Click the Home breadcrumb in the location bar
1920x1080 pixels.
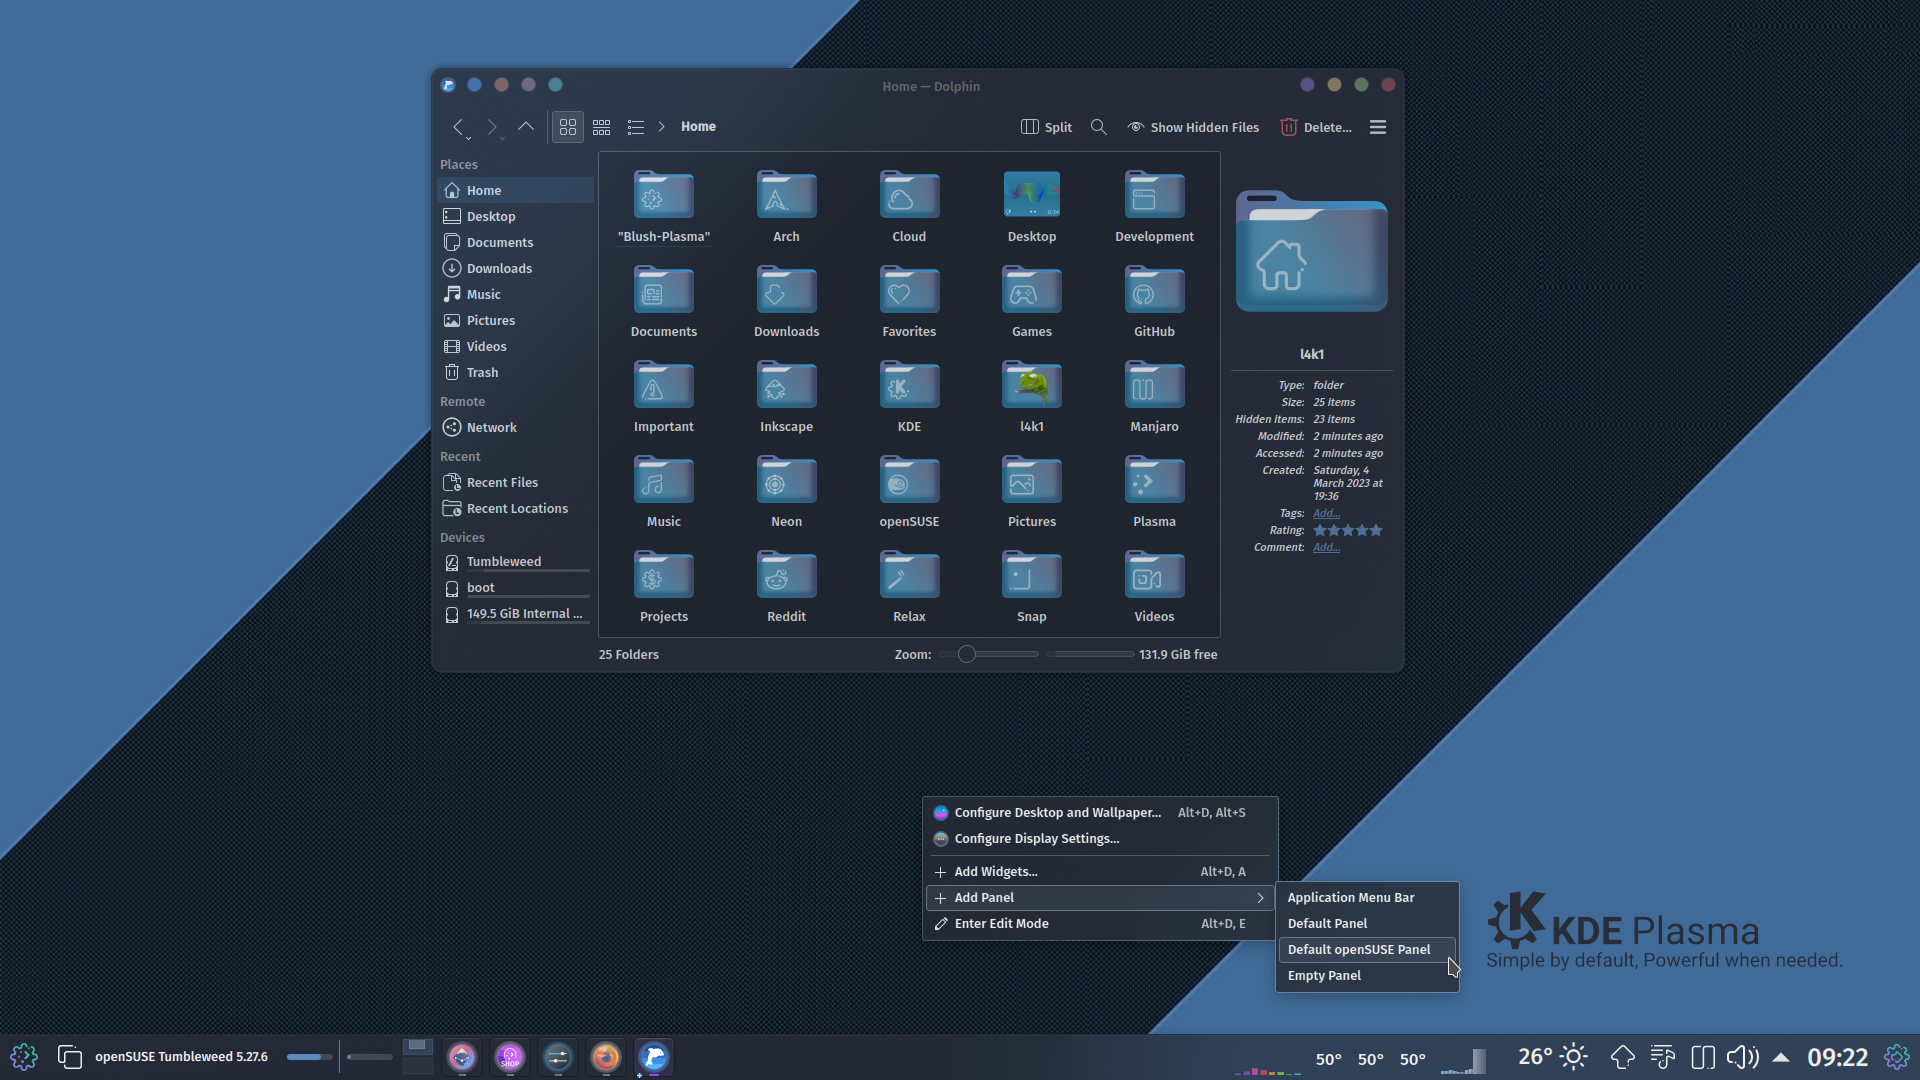coord(698,127)
